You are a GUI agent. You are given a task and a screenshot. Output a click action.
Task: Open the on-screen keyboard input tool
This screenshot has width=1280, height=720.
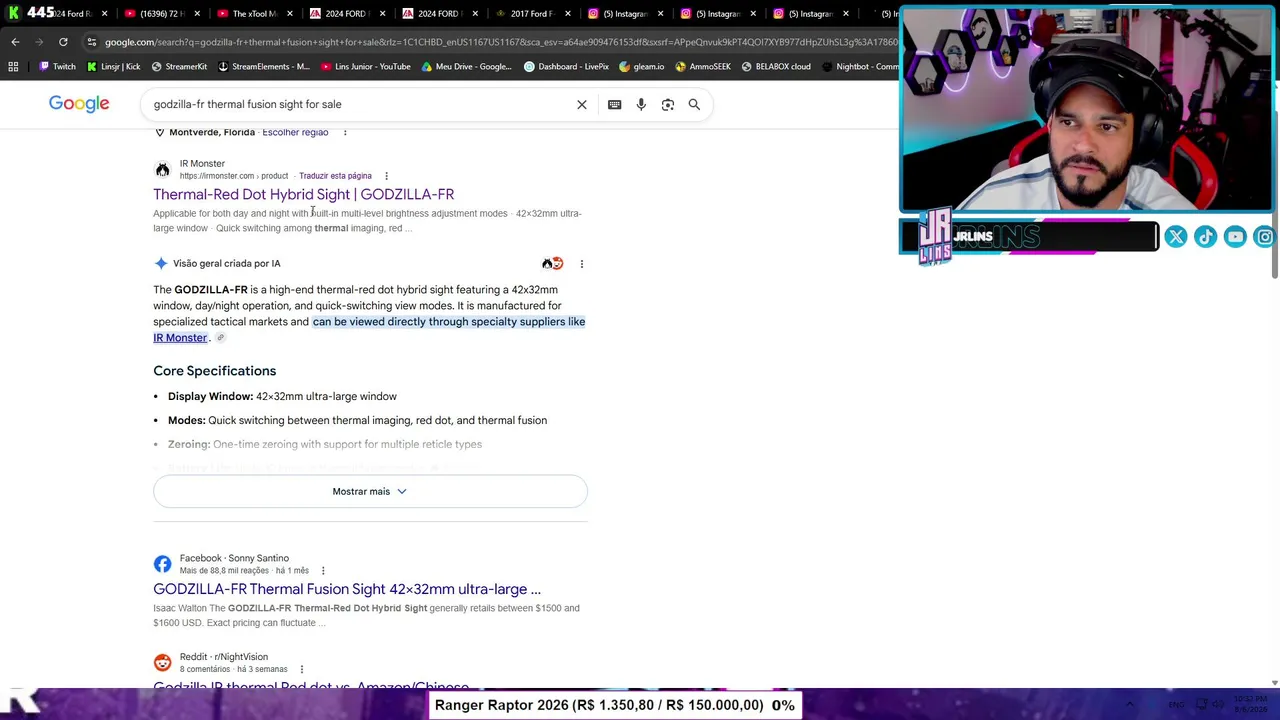tap(615, 104)
